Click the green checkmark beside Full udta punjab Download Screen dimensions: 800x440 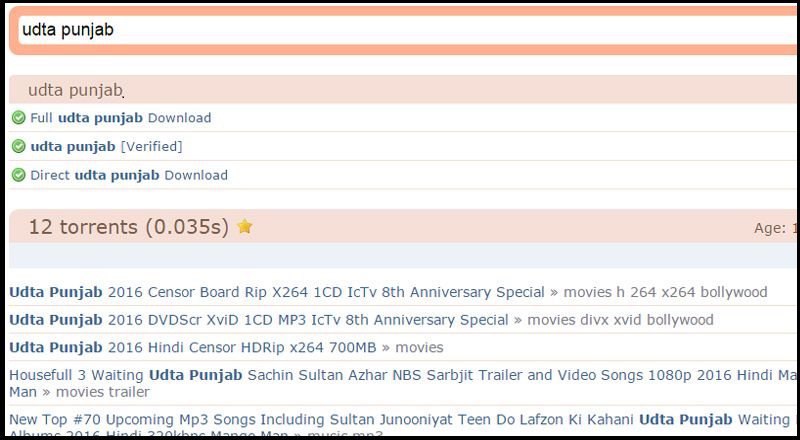pyautogui.click(x=18, y=118)
